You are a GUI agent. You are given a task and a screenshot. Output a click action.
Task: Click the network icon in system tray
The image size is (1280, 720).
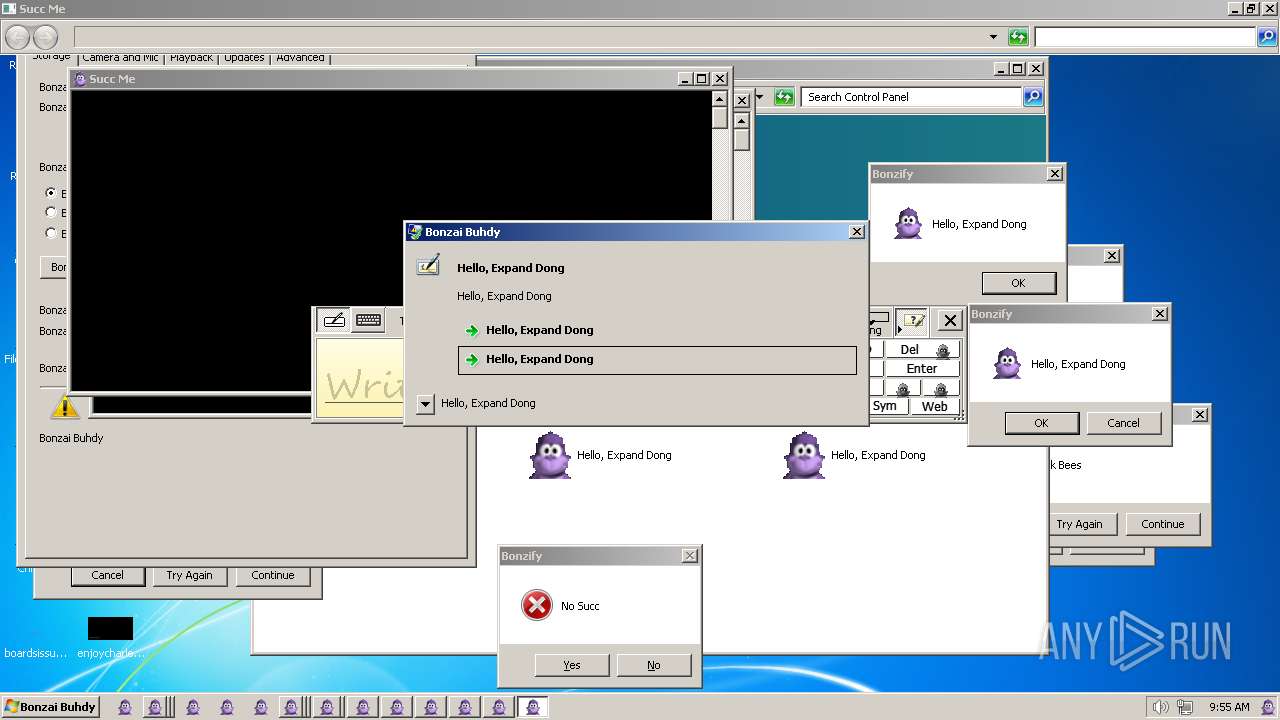coord(1185,707)
